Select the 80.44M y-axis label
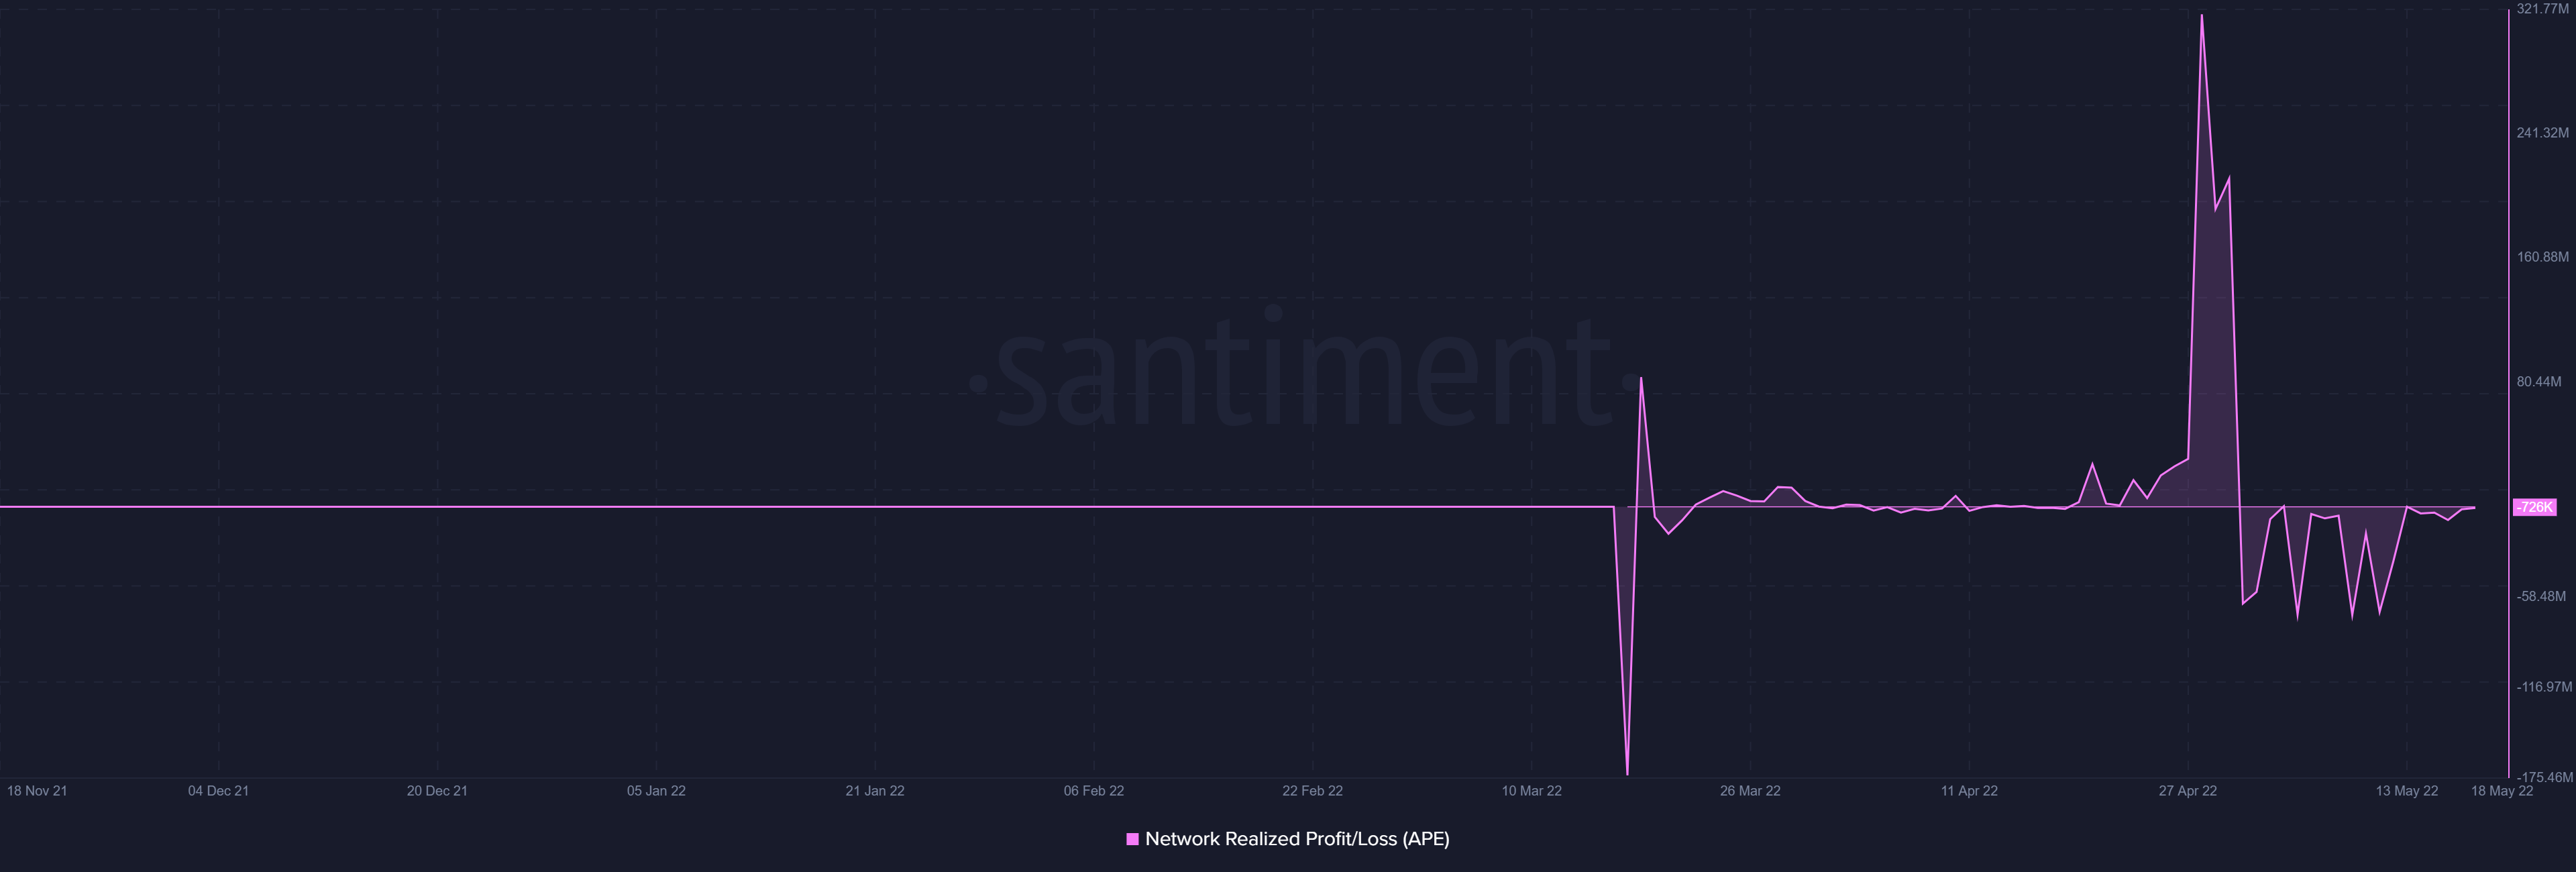 coord(2539,382)
